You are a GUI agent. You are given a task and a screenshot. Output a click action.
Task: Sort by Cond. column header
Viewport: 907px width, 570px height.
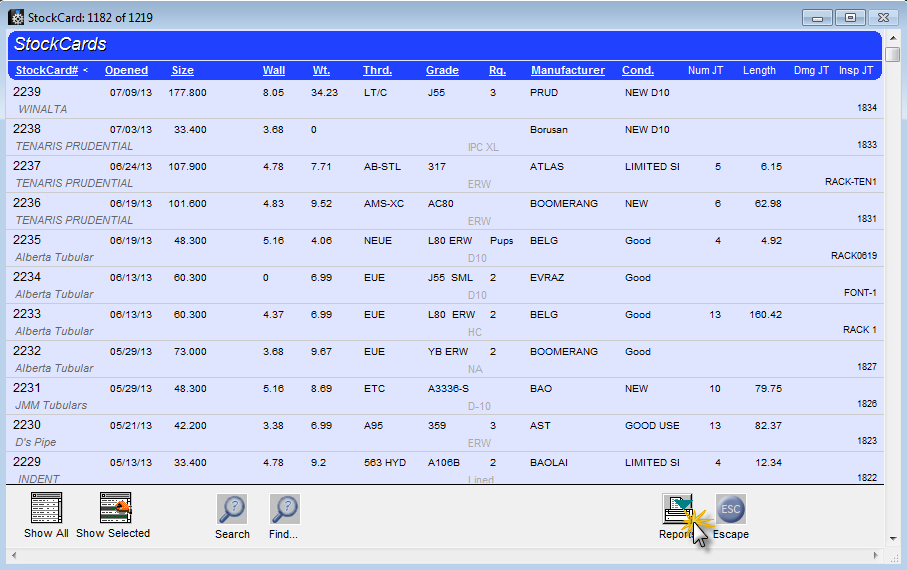637,71
